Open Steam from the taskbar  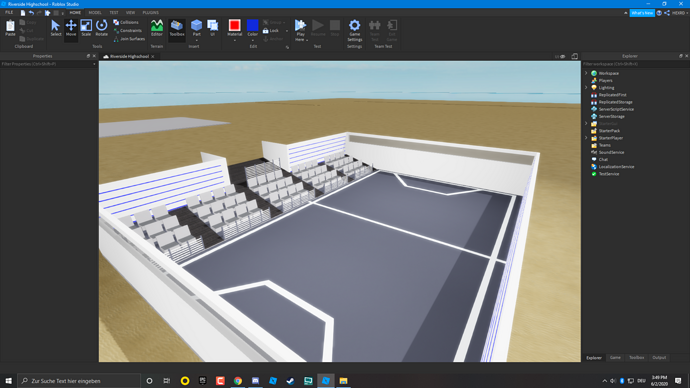click(290, 381)
